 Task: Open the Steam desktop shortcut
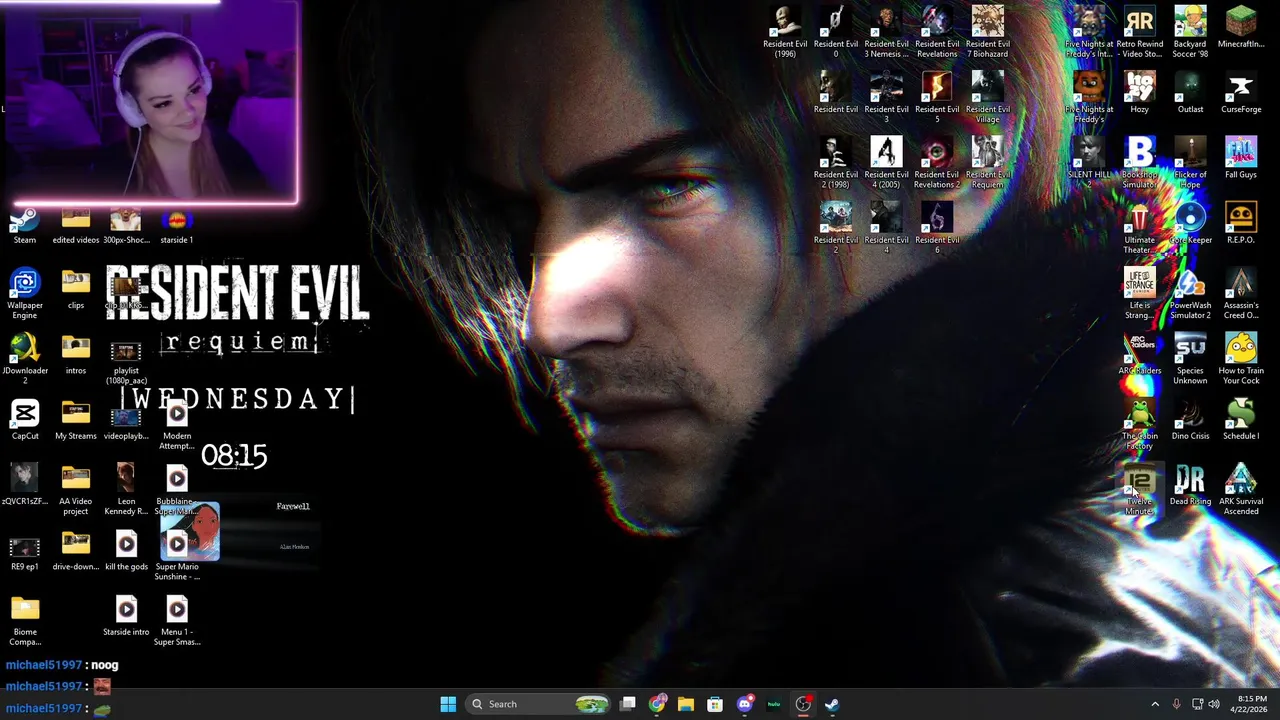(x=25, y=226)
